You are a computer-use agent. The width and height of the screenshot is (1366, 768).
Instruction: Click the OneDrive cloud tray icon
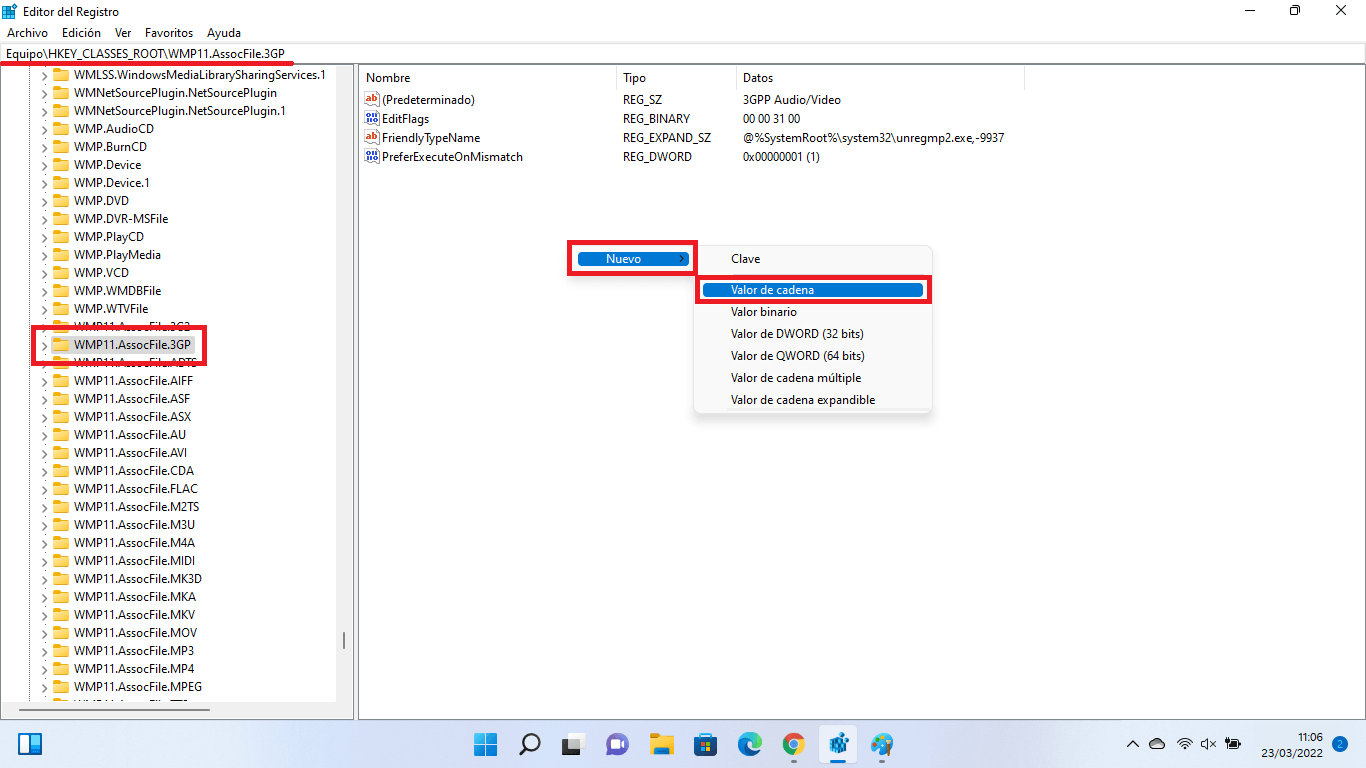point(1157,744)
